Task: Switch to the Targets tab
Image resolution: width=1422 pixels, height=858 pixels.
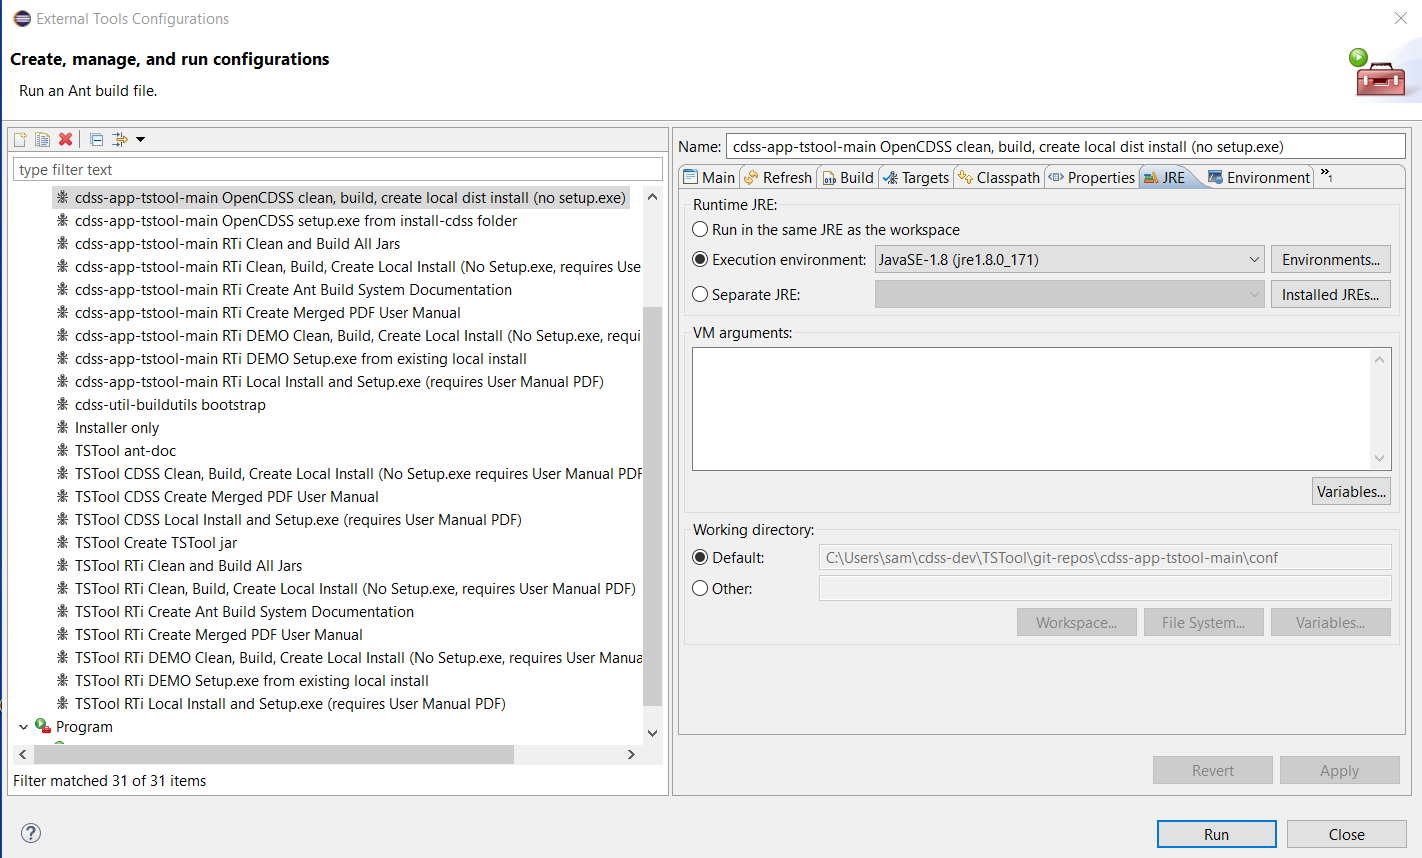Action: (x=915, y=178)
